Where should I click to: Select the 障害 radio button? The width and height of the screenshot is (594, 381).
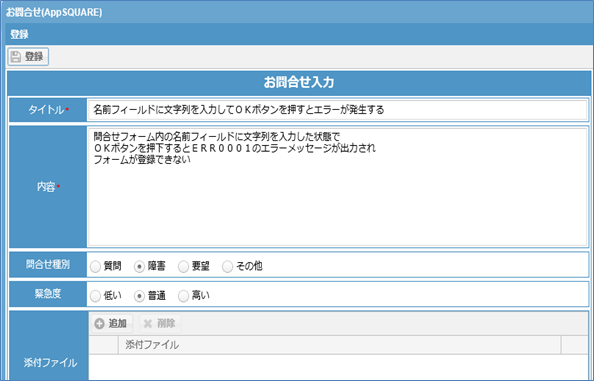139,267
